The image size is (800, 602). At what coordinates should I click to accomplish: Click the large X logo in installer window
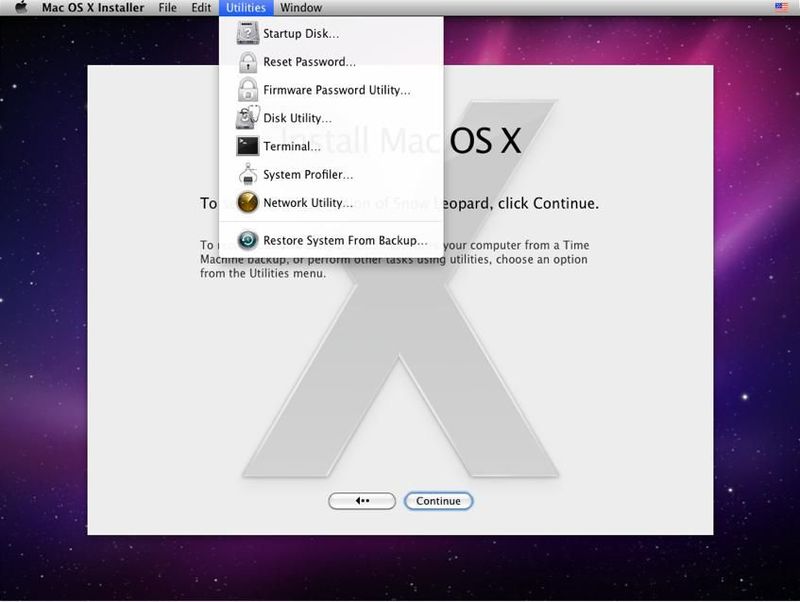click(x=400, y=380)
